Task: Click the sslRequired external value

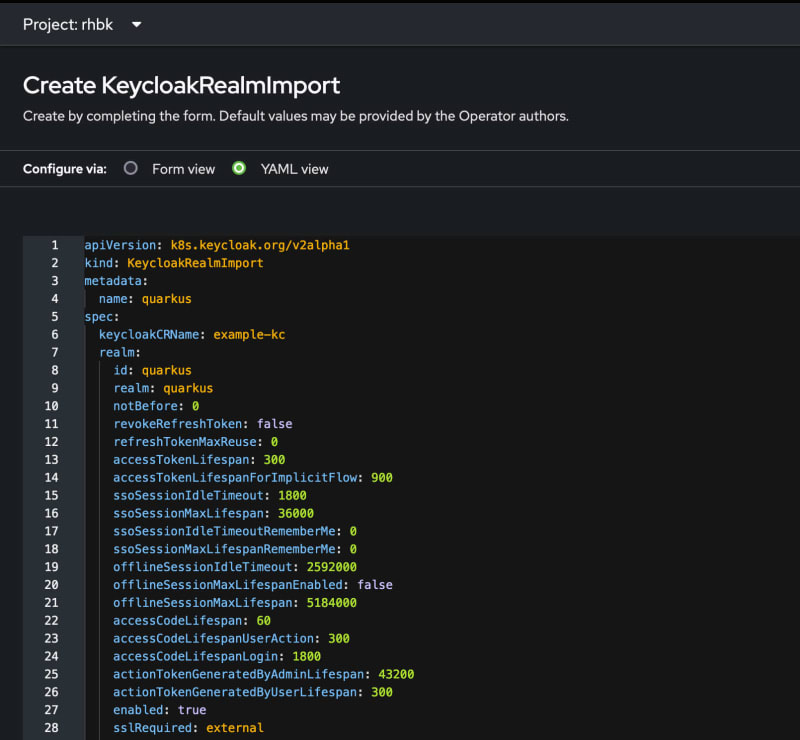Action: pos(234,728)
